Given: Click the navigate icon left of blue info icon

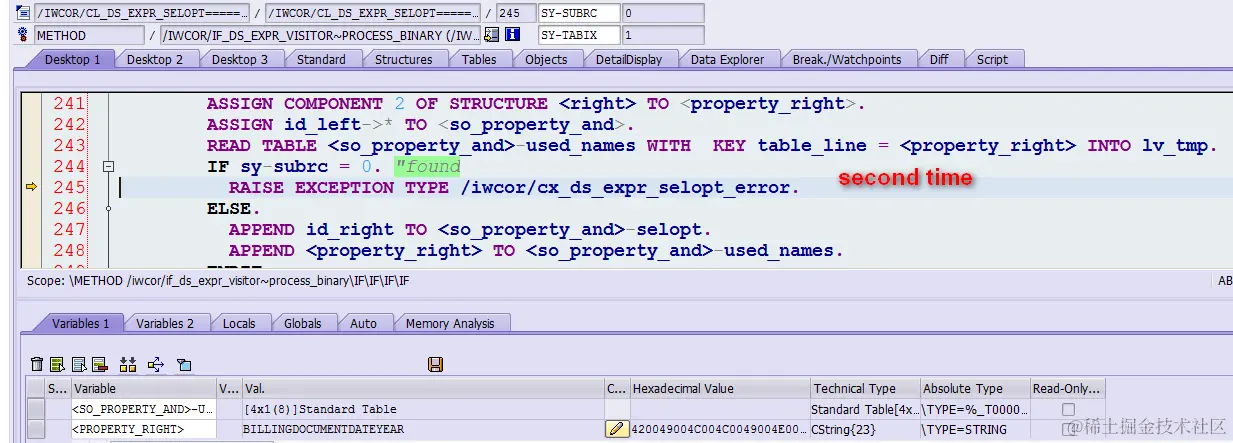Looking at the screenshot, I should (491, 35).
